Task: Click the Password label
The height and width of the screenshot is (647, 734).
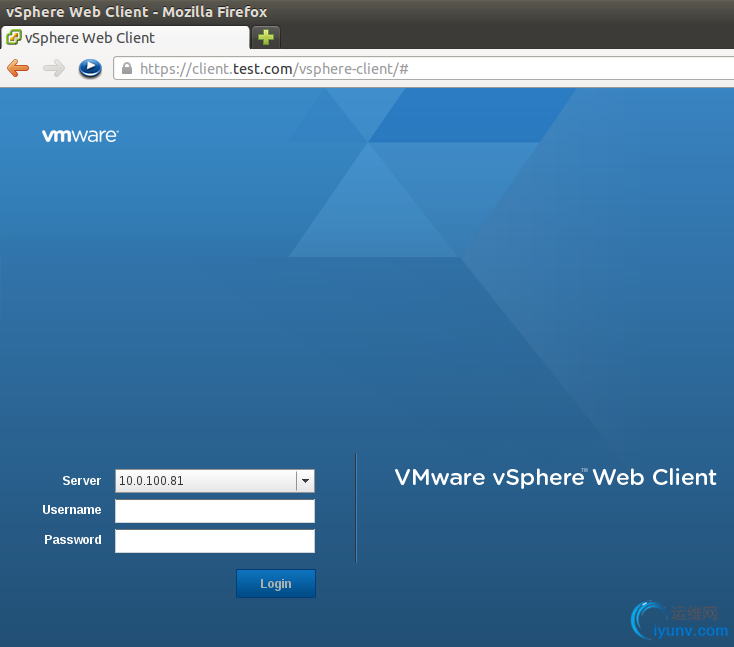Action: (73, 540)
